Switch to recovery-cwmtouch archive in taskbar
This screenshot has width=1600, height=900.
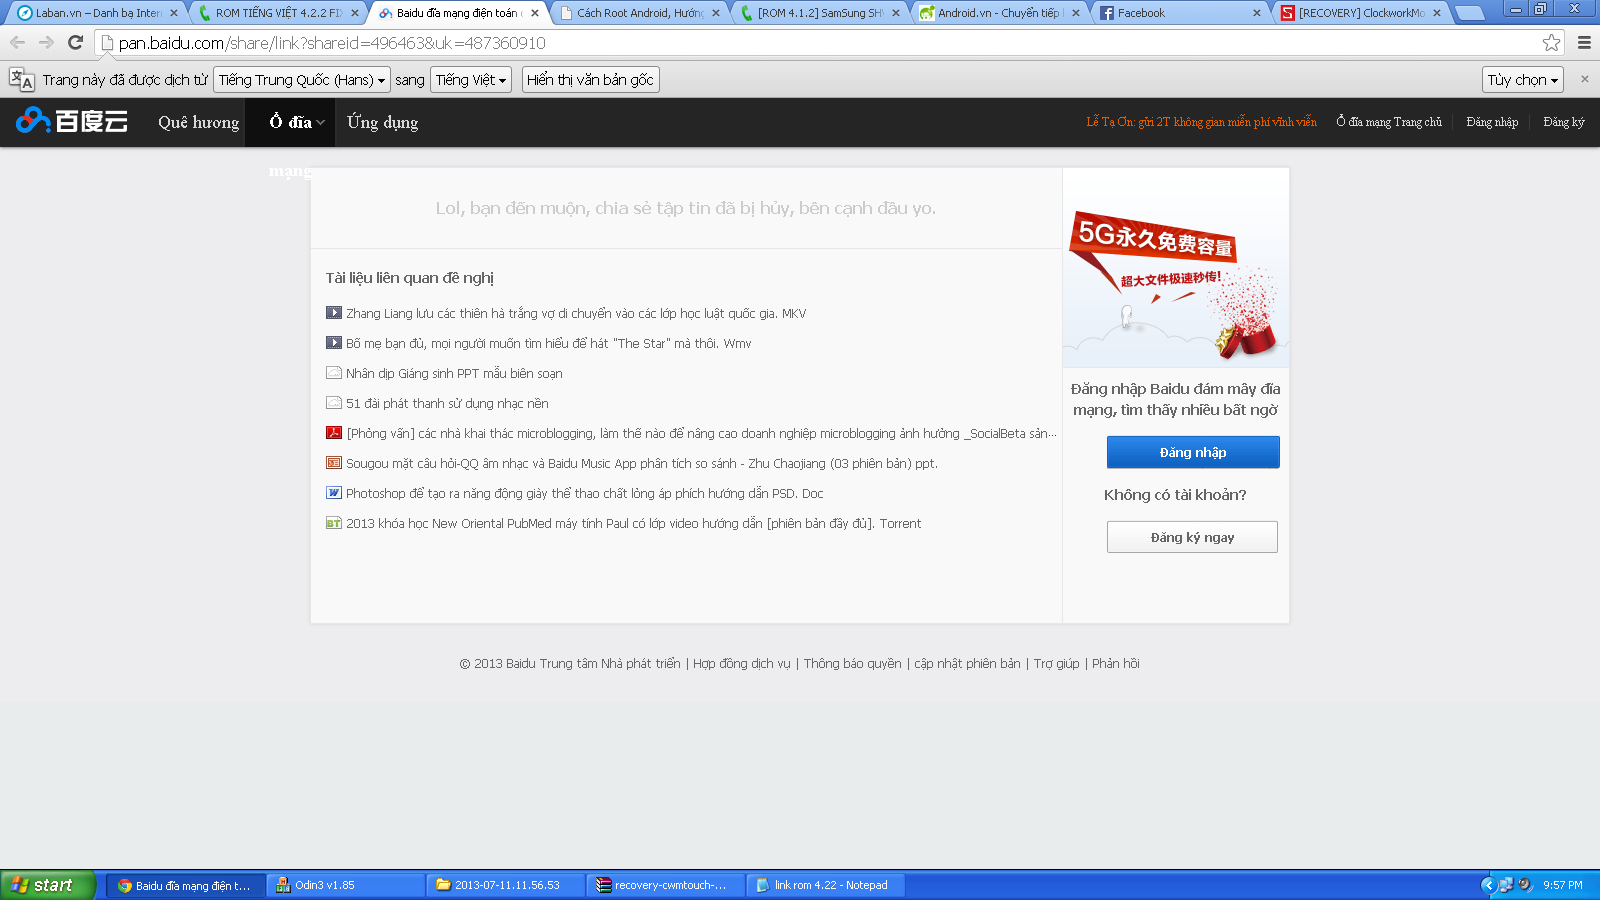(665, 885)
